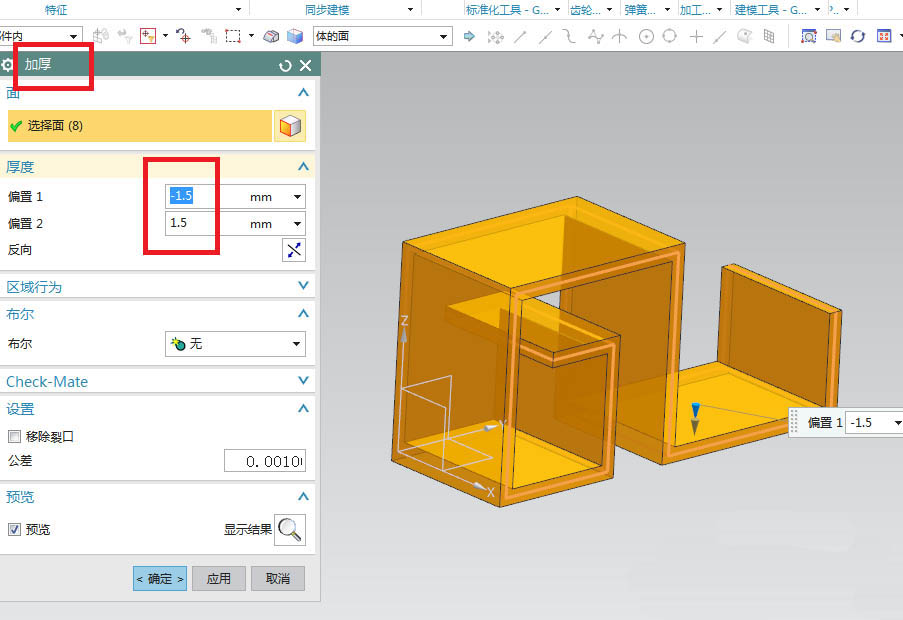Click the 确定 button

pos(160,579)
